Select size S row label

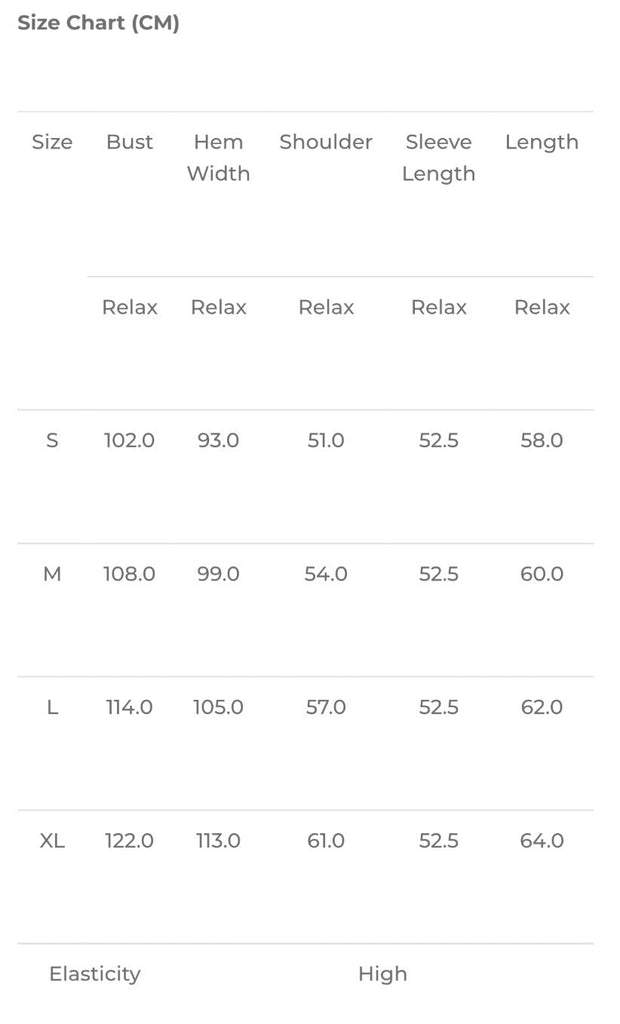52,440
